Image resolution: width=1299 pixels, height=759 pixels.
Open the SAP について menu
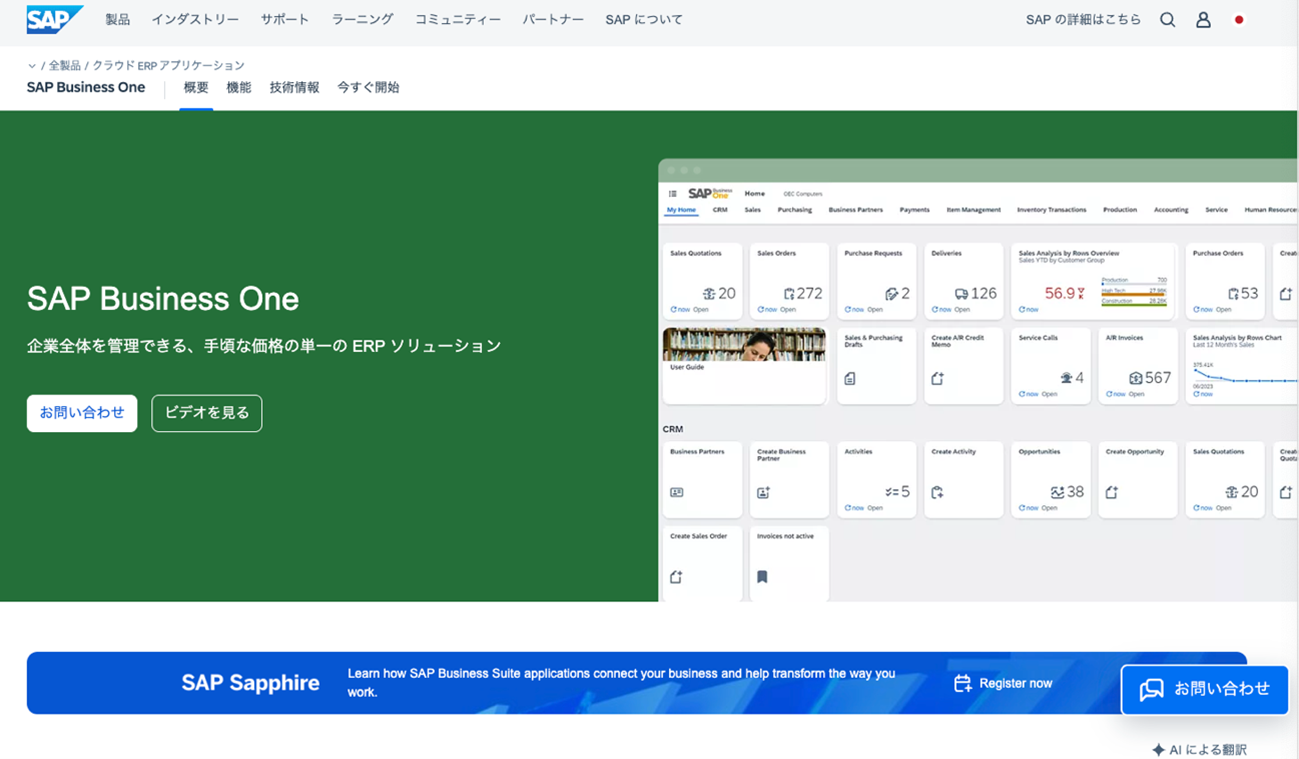(644, 20)
